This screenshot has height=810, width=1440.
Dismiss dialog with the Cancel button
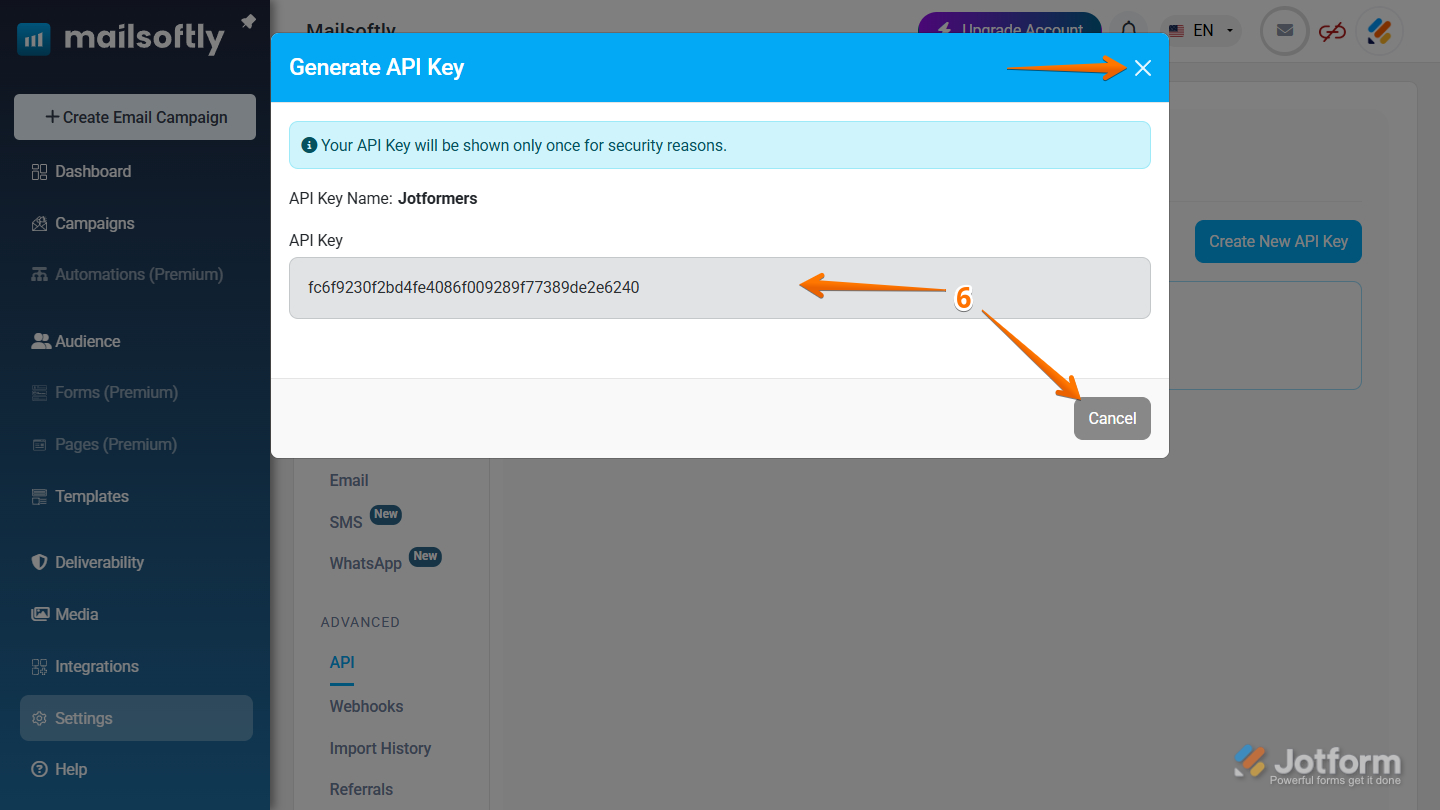(1112, 418)
